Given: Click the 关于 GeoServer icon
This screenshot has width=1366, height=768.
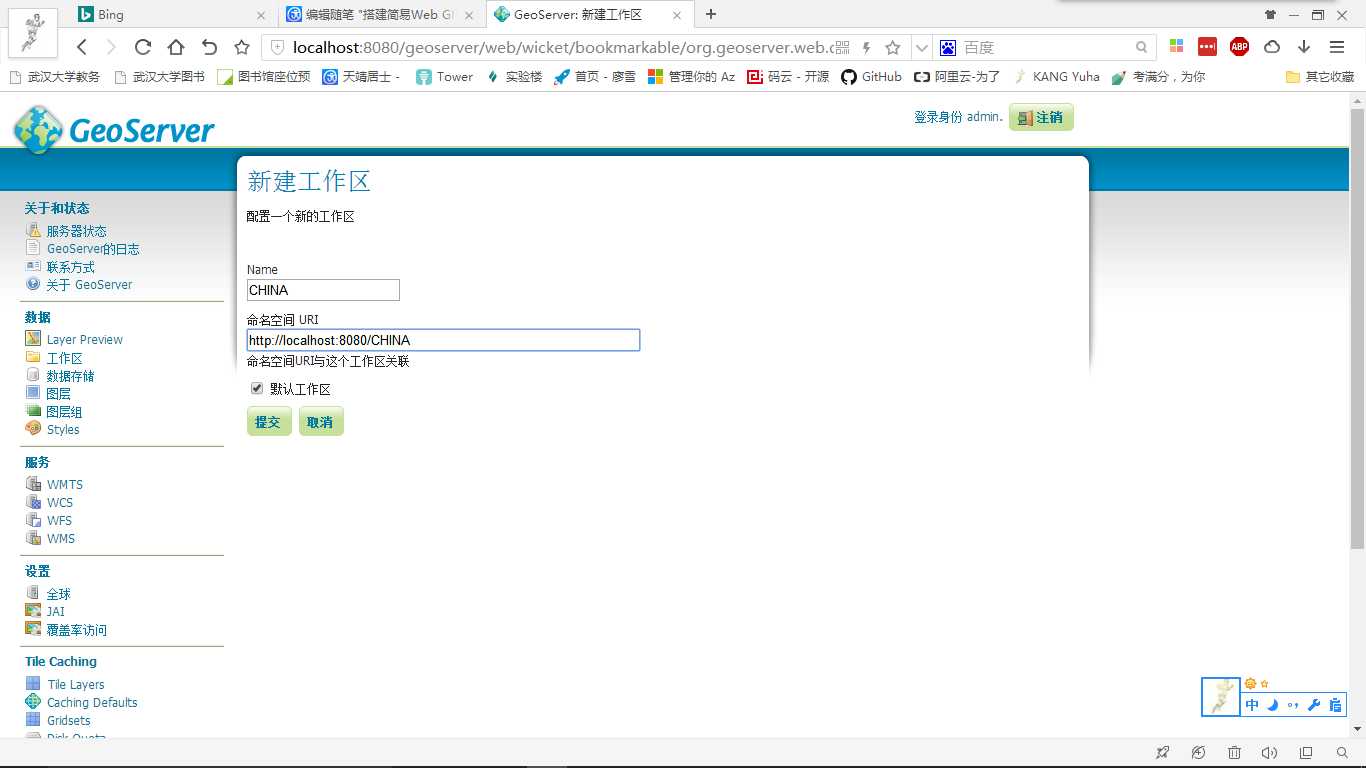Looking at the screenshot, I should pyautogui.click(x=33, y=284).
